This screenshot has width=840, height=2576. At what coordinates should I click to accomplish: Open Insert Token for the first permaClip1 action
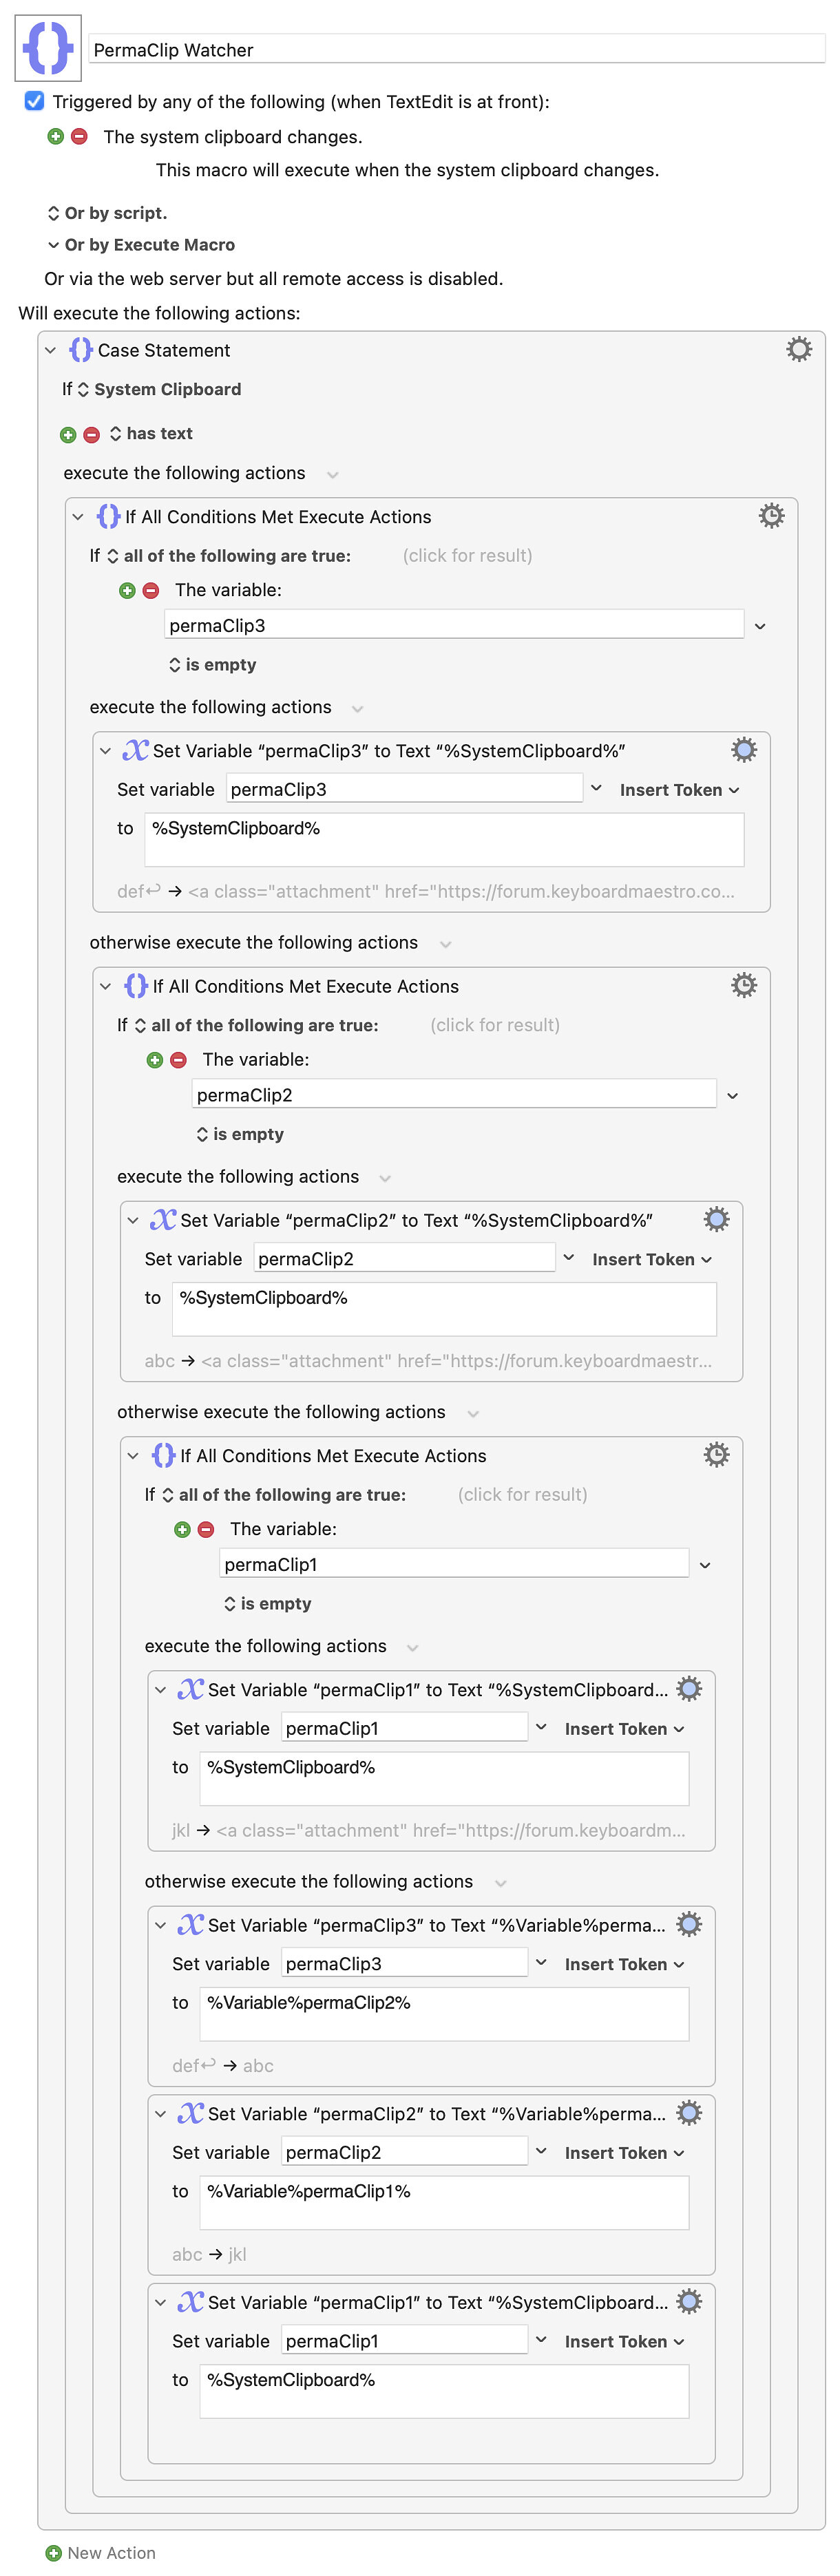coord(624,1729)
